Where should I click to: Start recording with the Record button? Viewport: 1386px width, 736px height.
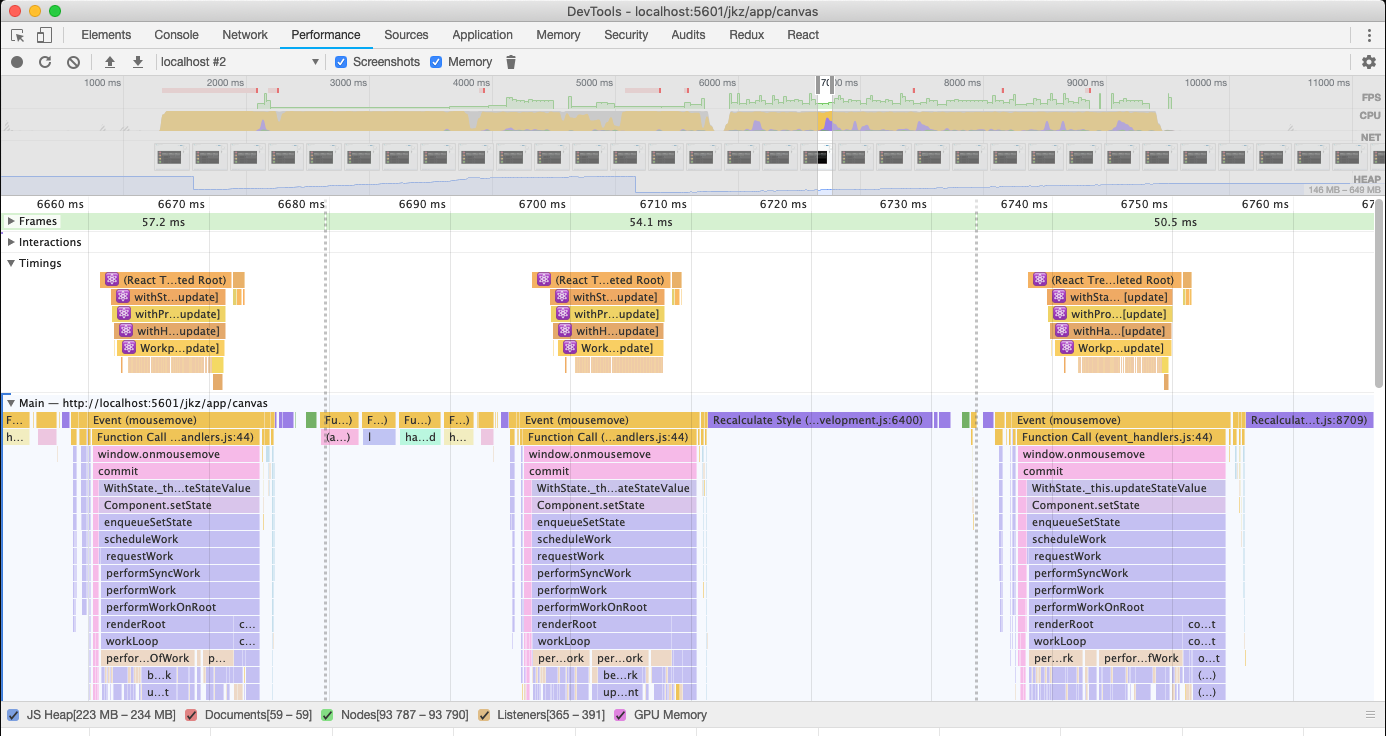click(x=17, y=62)
